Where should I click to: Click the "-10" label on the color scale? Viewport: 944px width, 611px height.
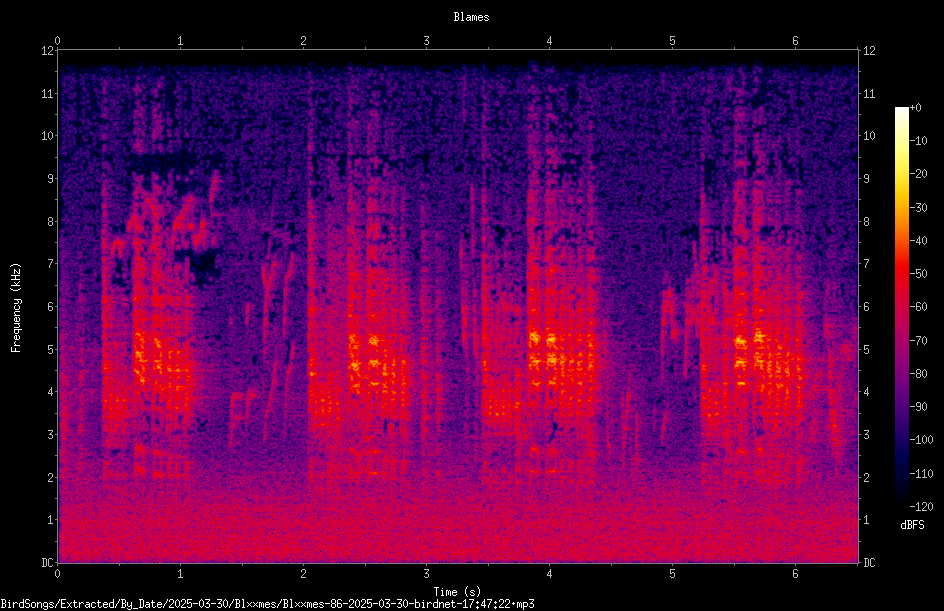coord(918,141)
